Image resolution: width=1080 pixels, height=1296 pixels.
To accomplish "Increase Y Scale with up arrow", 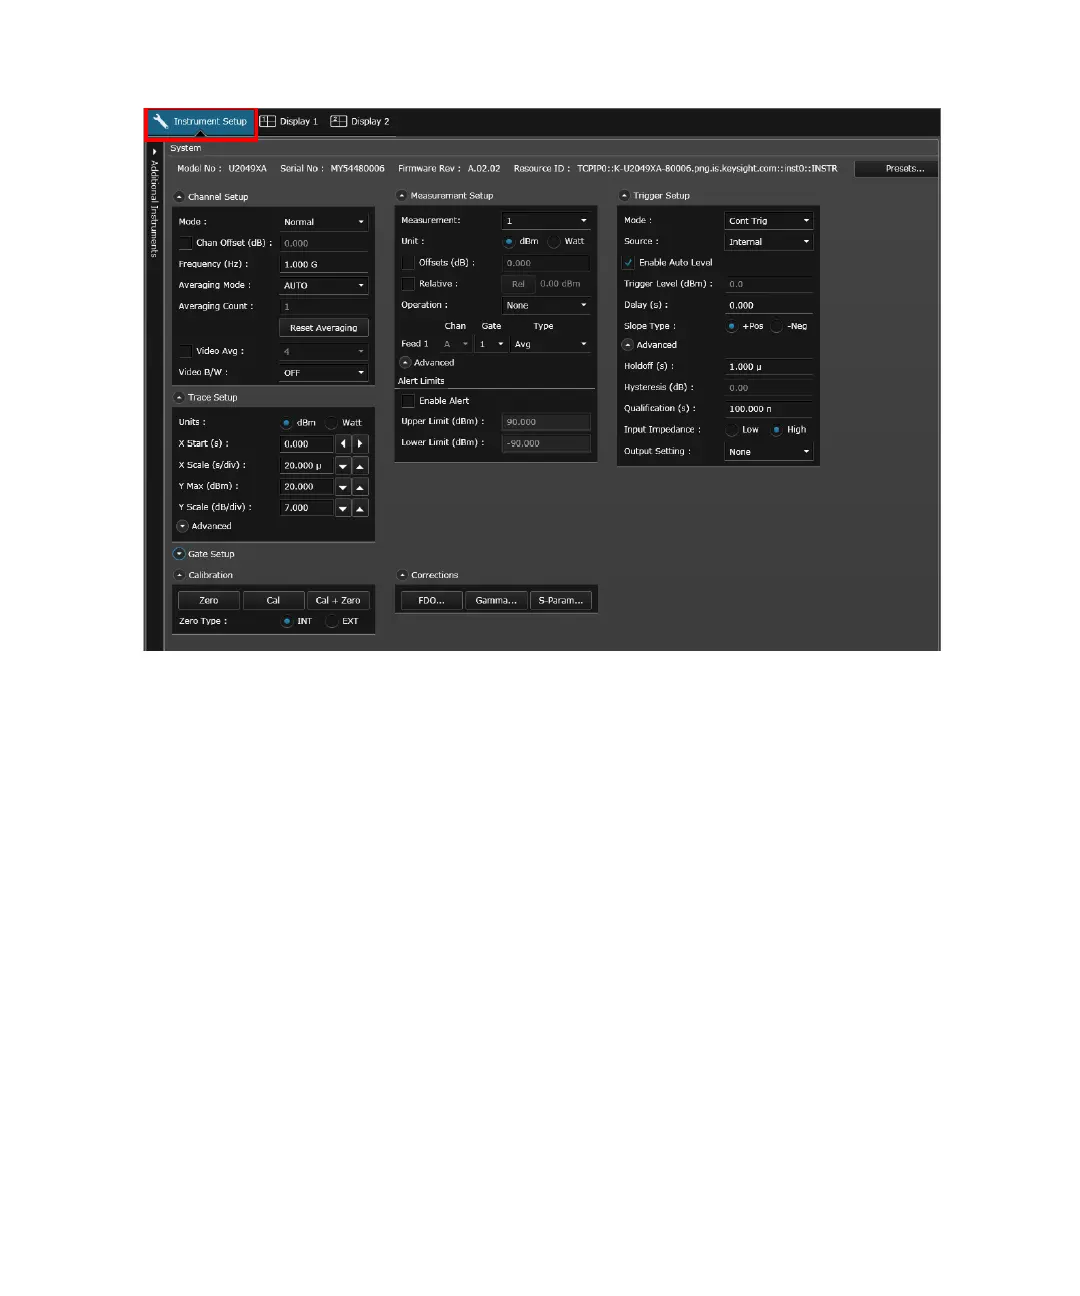I will [360, 508].
